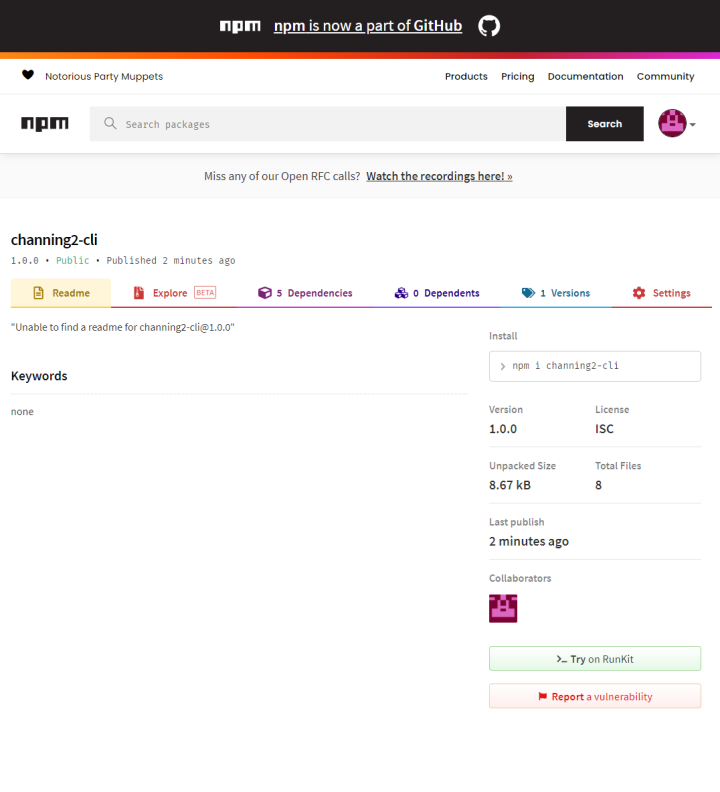Open the account dropdown arrow
This screenshot has width=720, height=792.
693,124
